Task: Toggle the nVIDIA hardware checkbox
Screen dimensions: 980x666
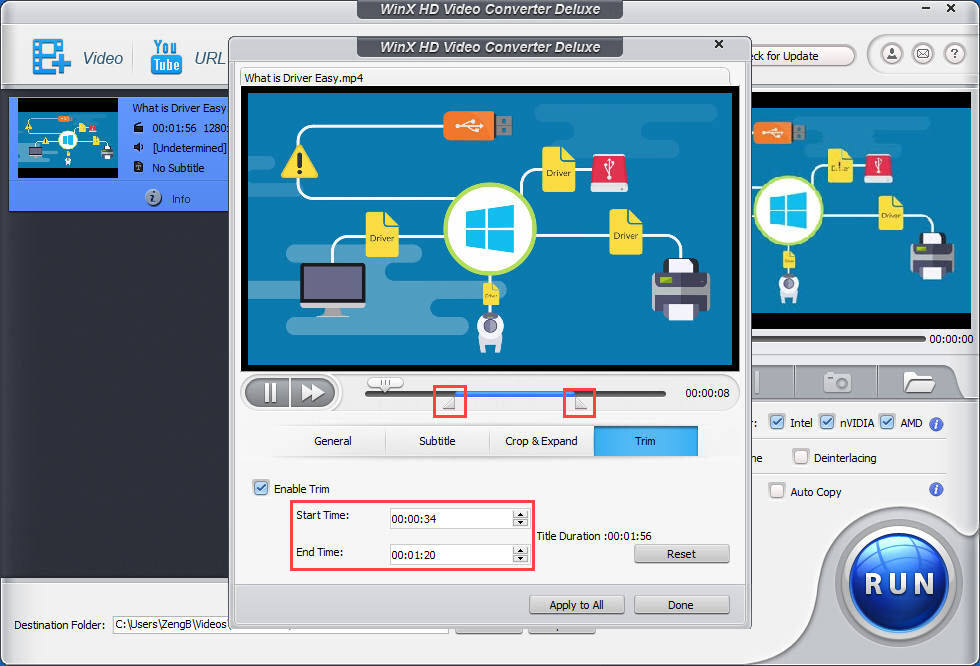Action: (826, 422)
